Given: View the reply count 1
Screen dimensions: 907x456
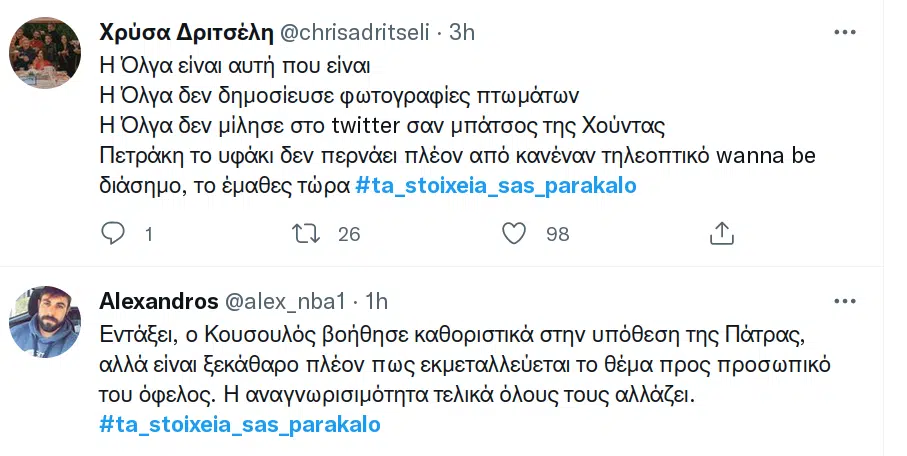Looking at the screenshot, I should tap(149, 234).
